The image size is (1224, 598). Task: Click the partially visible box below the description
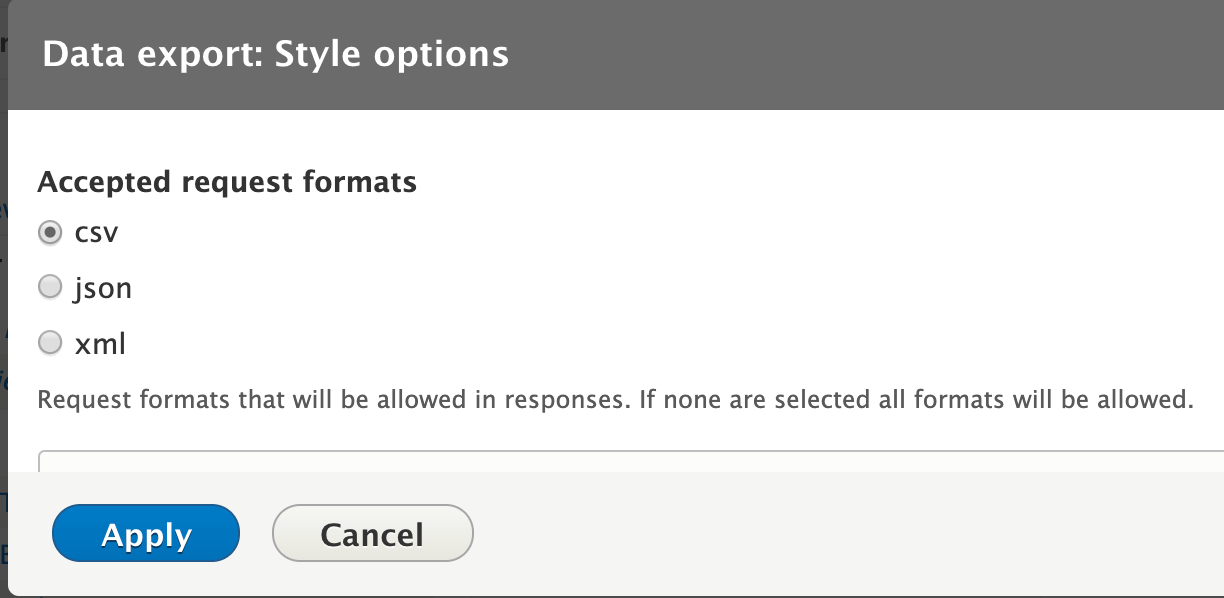(x=630, y=460)
